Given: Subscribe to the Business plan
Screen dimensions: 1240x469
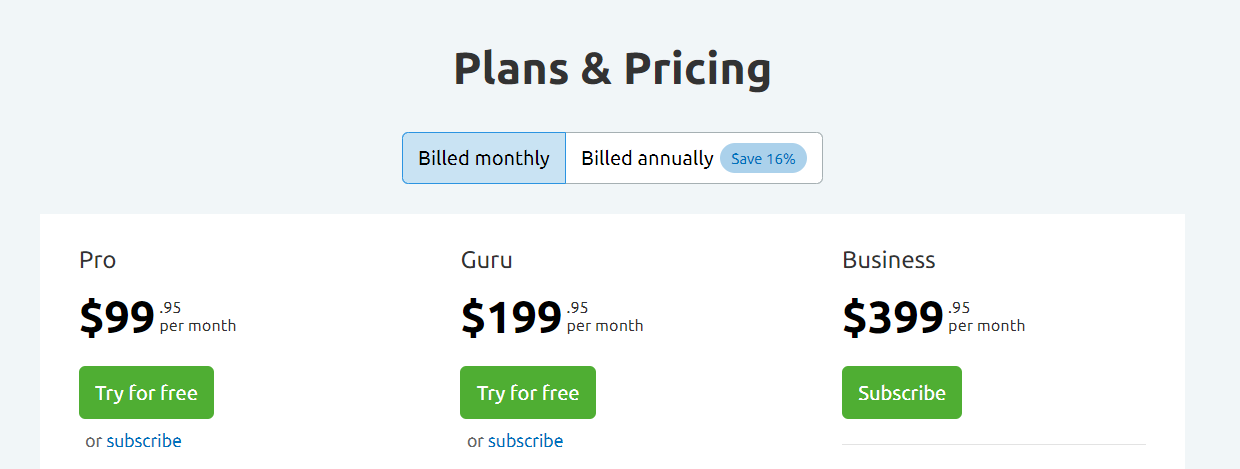Looking at the screenshot, I should click(x=902, y=392).
